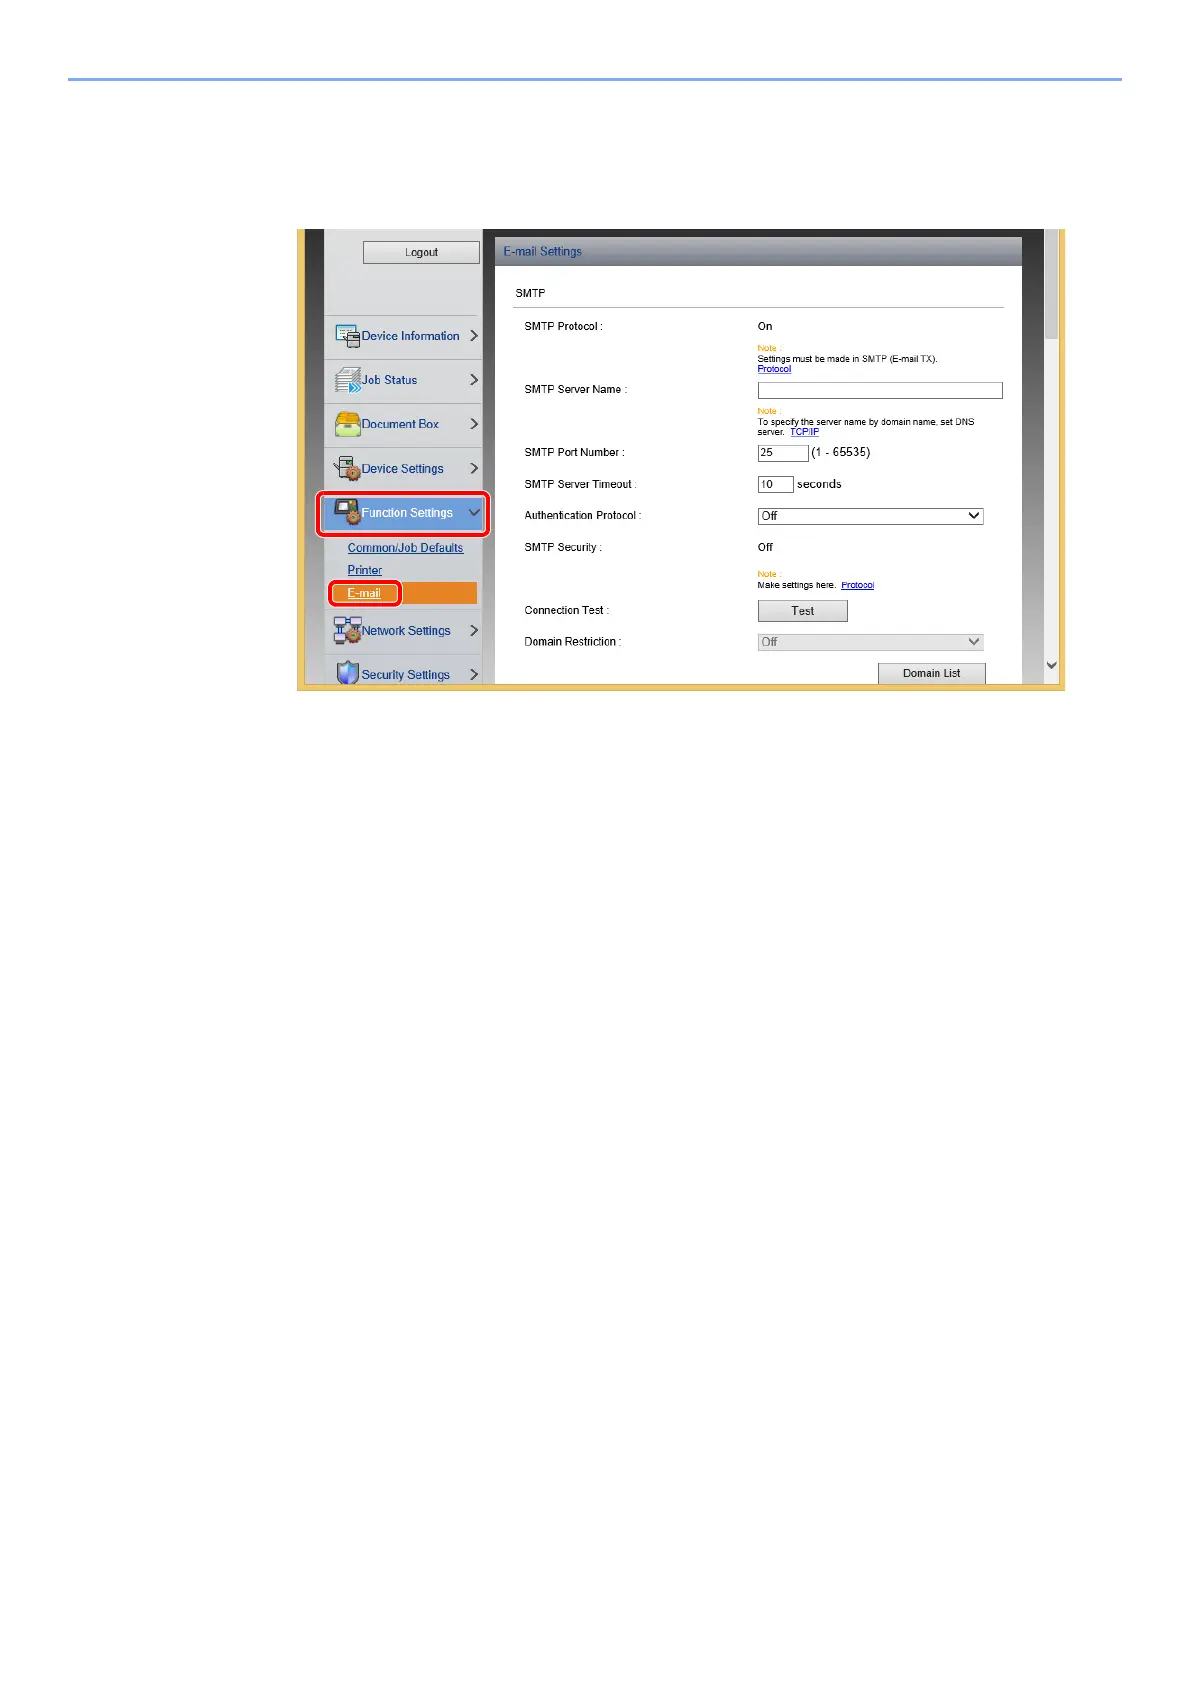
Task: Open the Job Status menu label
Action: (x=389, y=380)
